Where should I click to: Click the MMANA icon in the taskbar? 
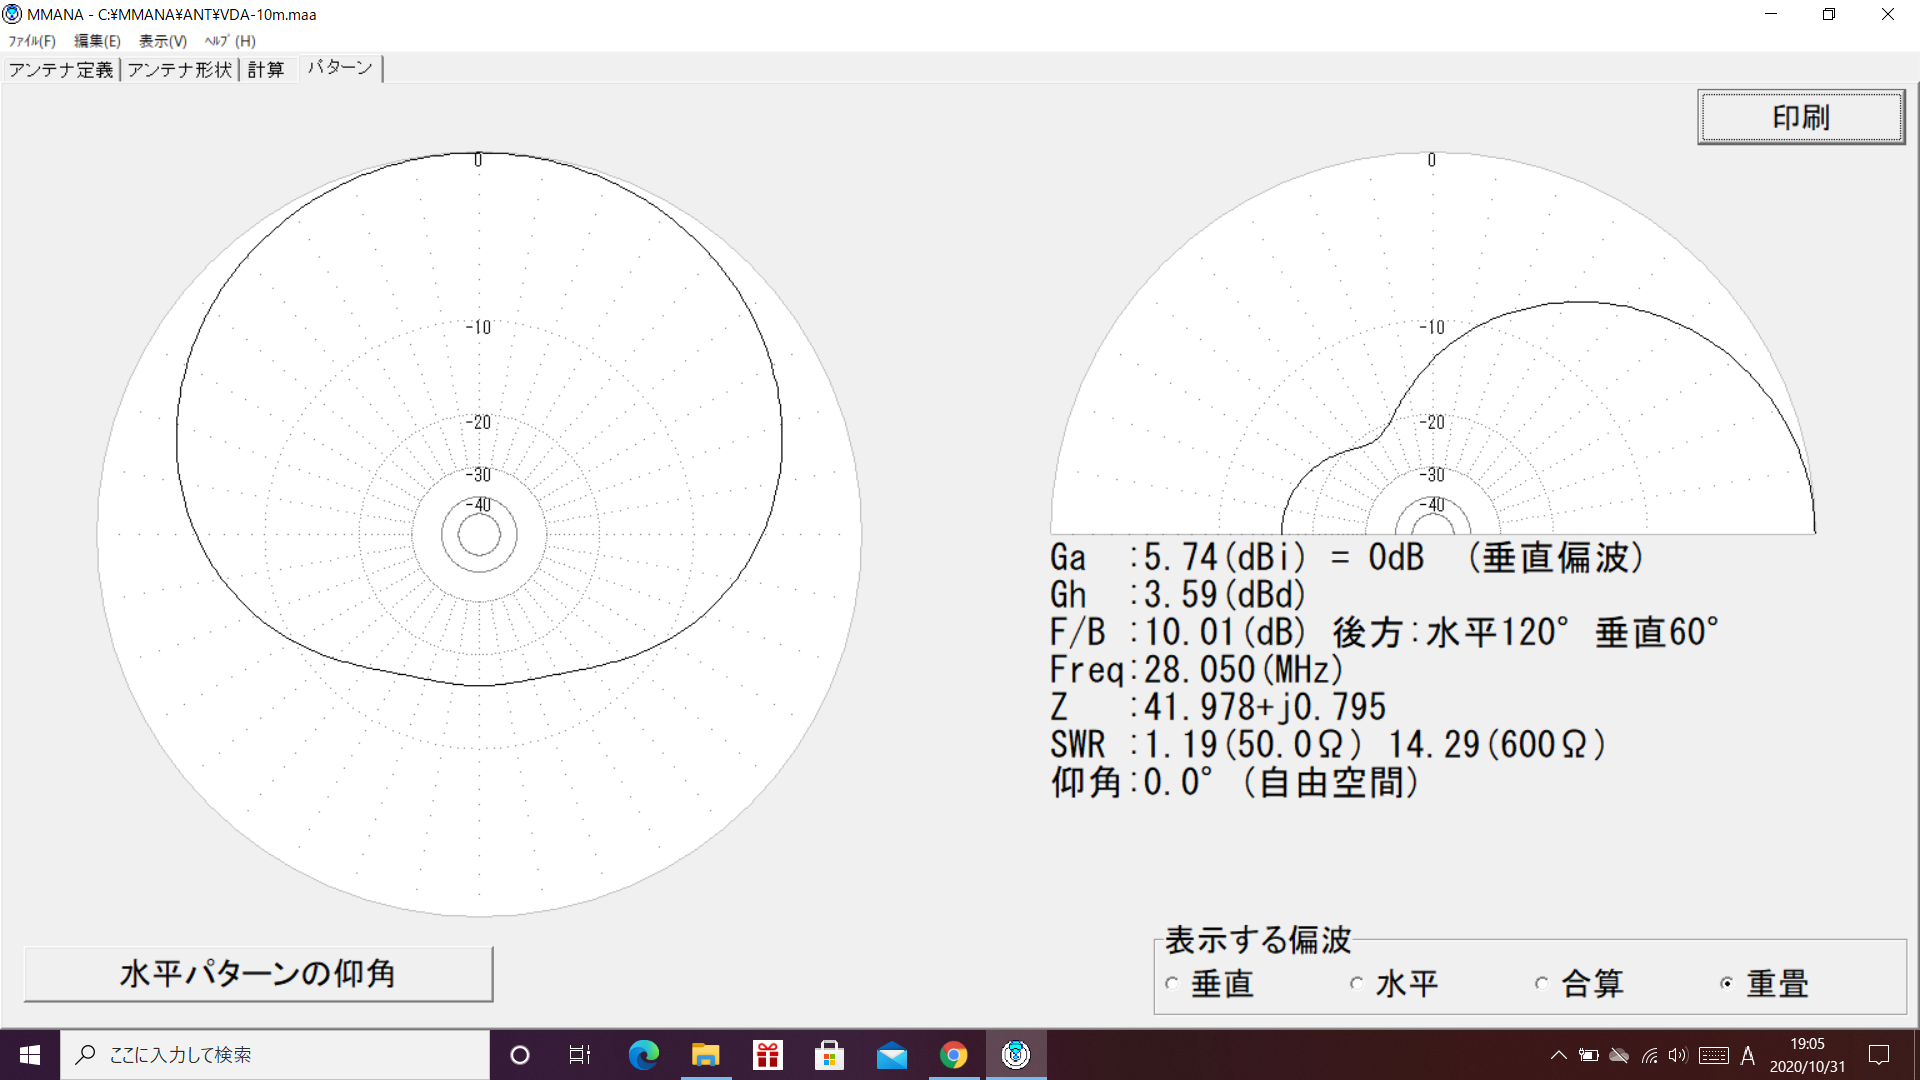point(1016,1054)
